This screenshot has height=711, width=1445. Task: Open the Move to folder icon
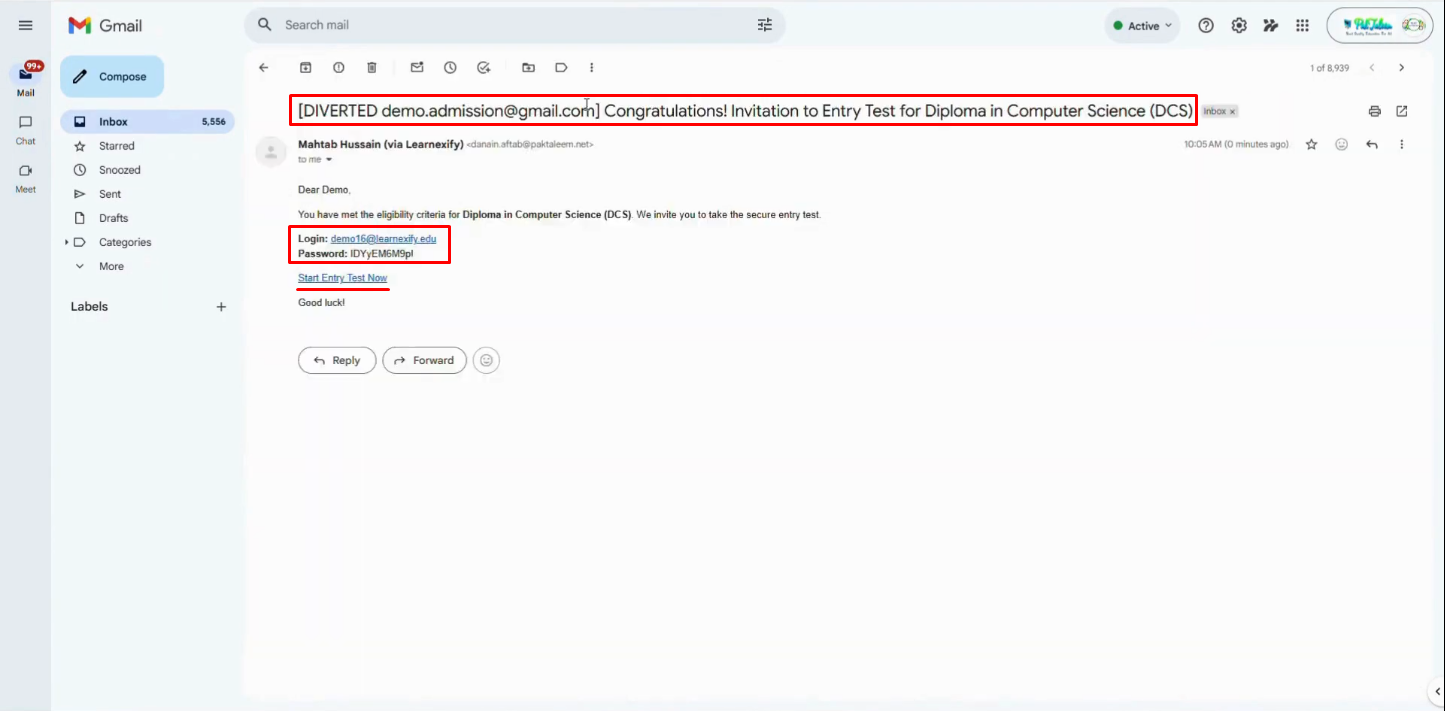pos(528,68)
